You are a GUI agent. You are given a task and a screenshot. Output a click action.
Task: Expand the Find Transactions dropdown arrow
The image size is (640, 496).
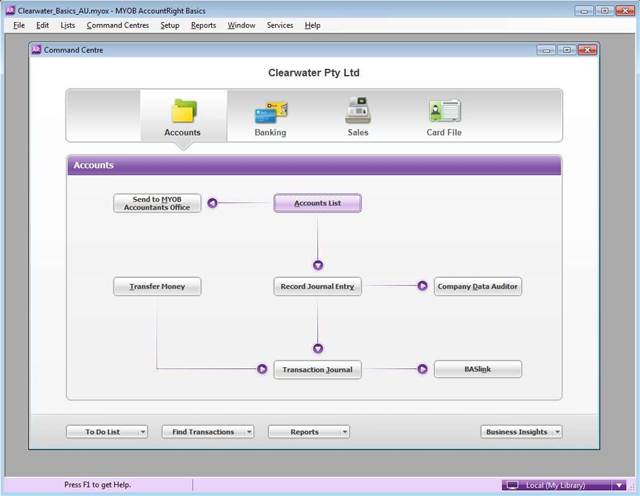(x=249, y=432)
